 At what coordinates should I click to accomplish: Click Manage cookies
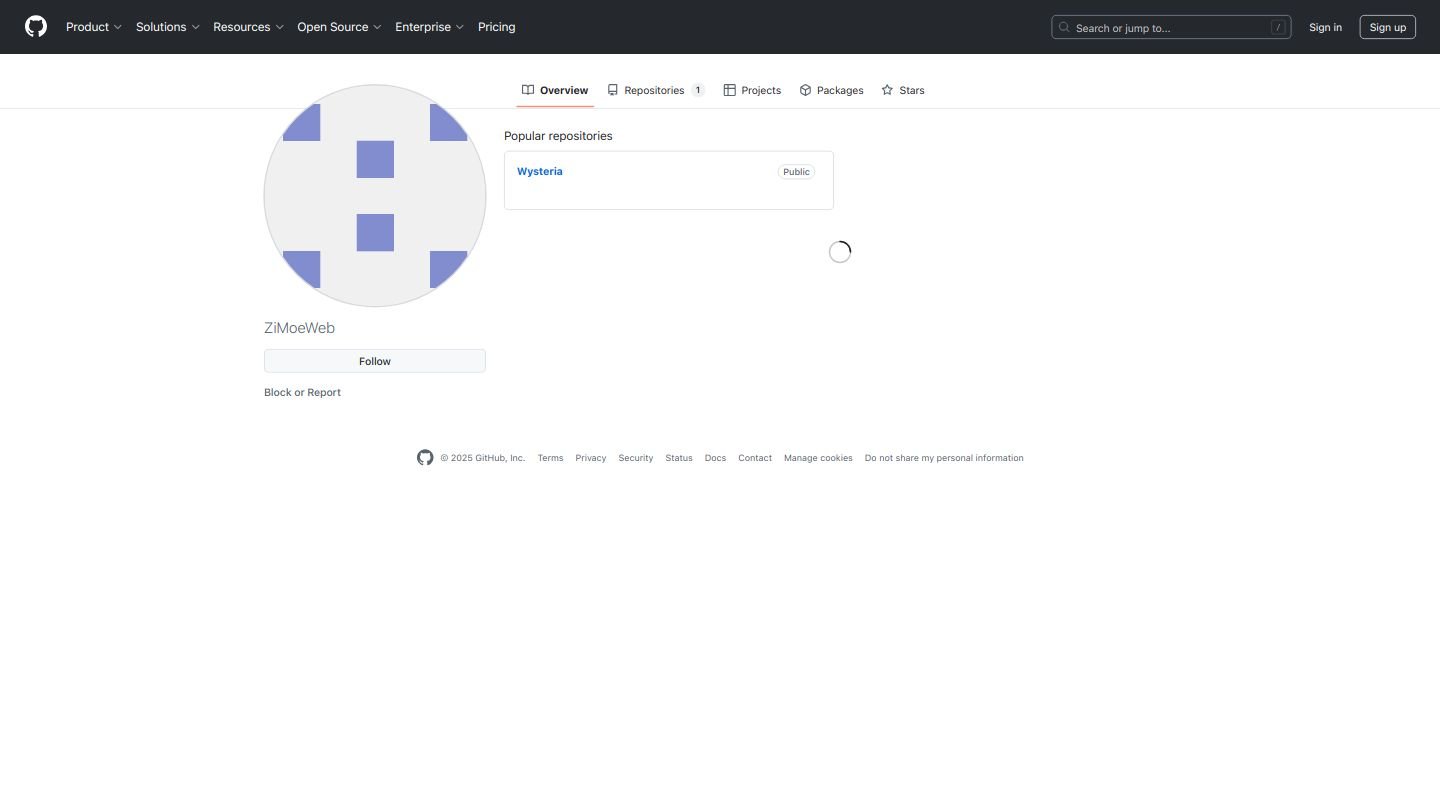click(818, 458)
